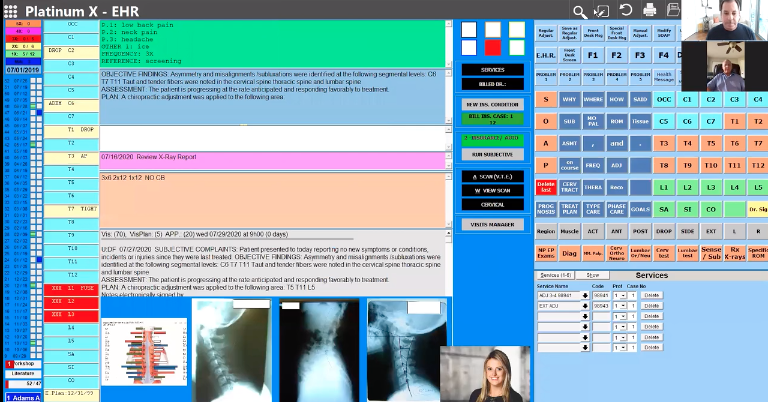
Task: Click the Muscle button
Action: click(569, 231)
